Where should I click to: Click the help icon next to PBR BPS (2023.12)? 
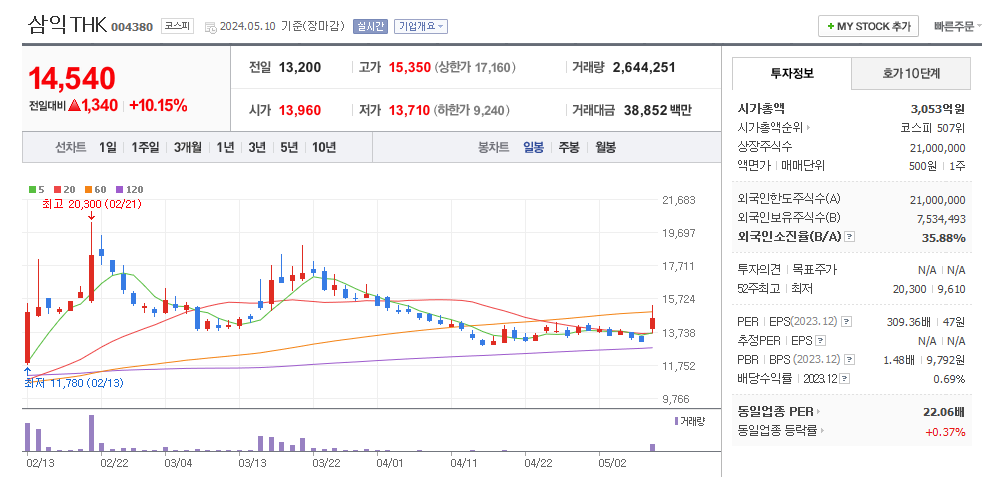tap(850, 360)
